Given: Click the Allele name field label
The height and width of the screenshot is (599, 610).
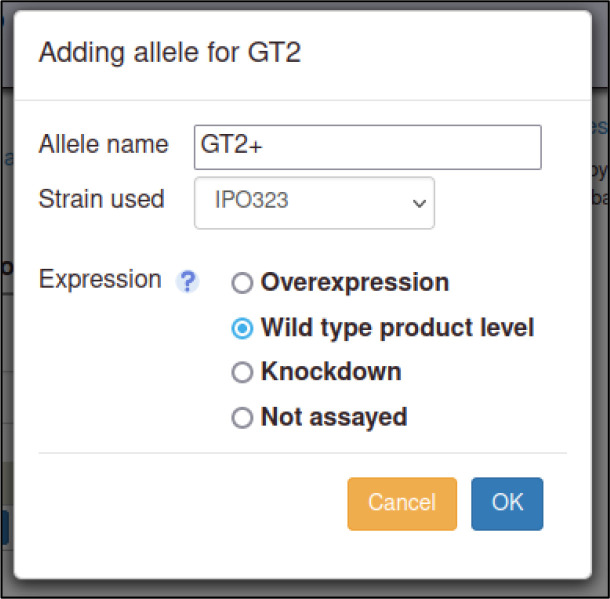Looking at the screenshot, I should pyautogui.click(x=103, y=144).
